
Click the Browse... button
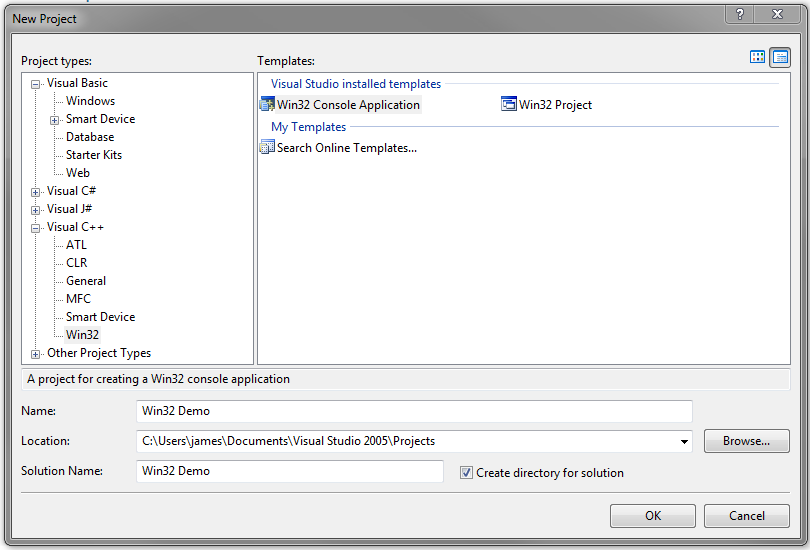tap(746, 441)
